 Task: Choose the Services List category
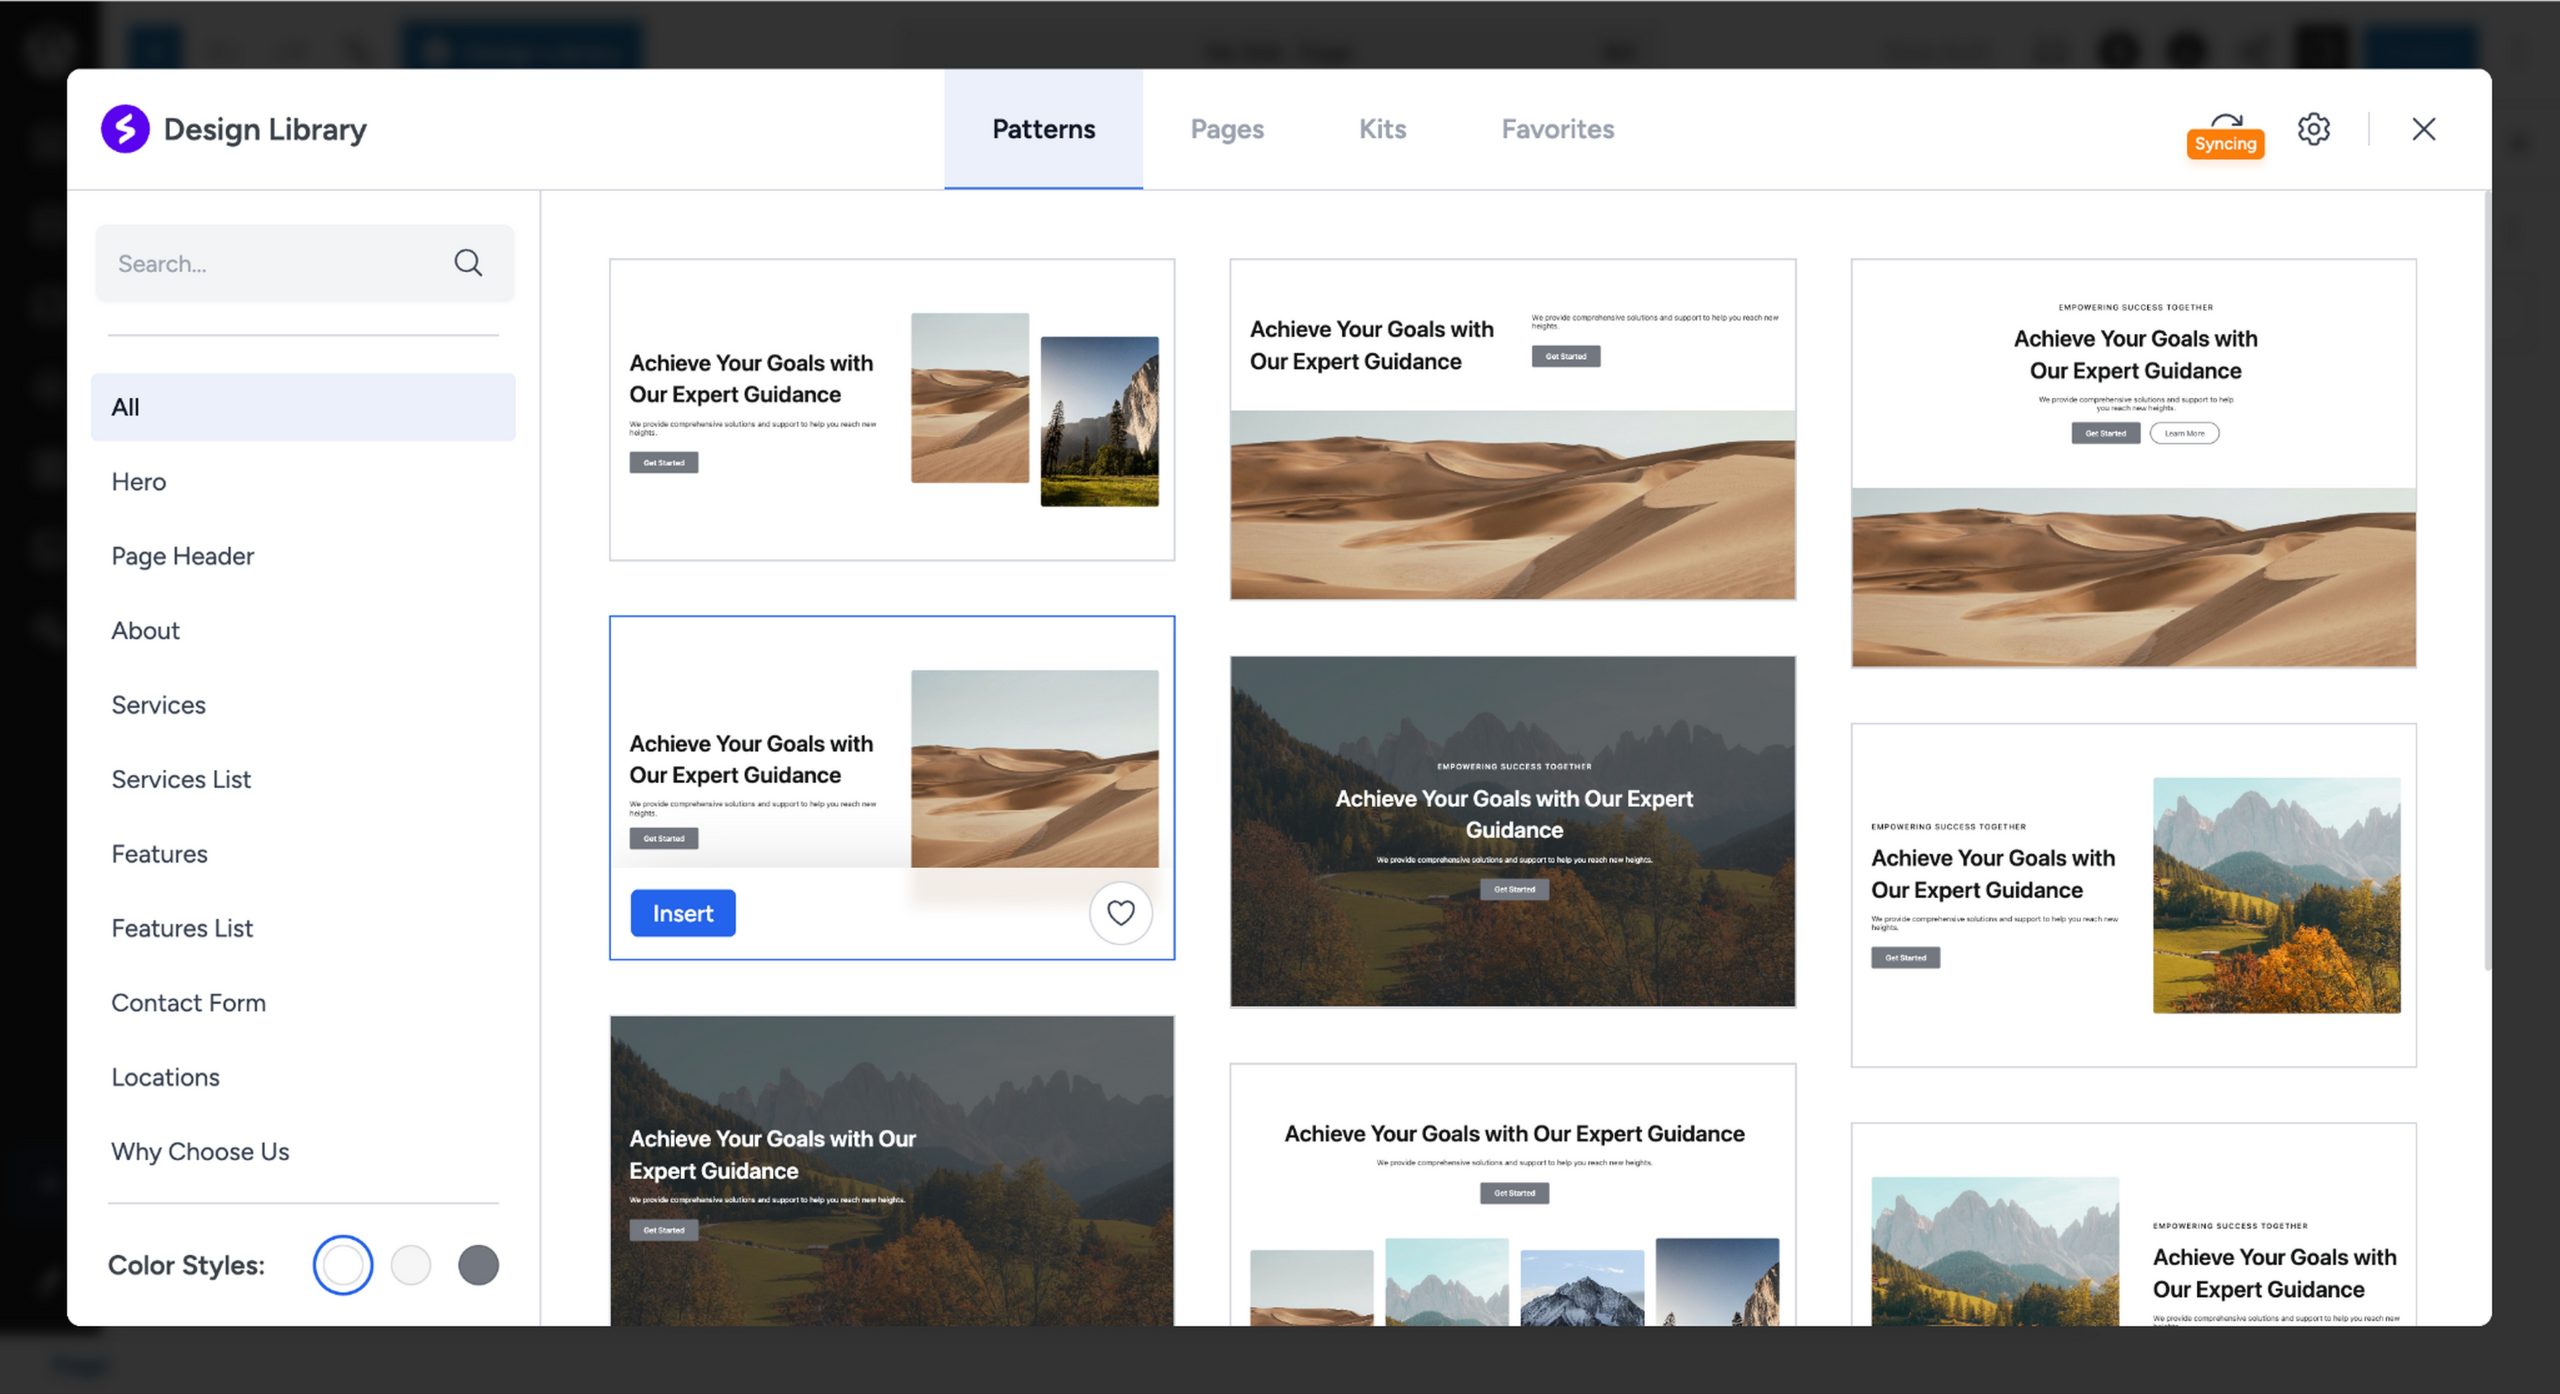coord(181,779)
